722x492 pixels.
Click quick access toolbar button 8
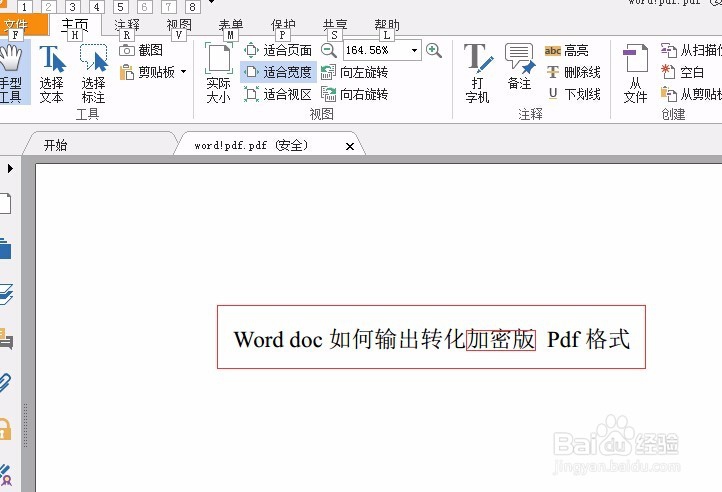[192, 6]
